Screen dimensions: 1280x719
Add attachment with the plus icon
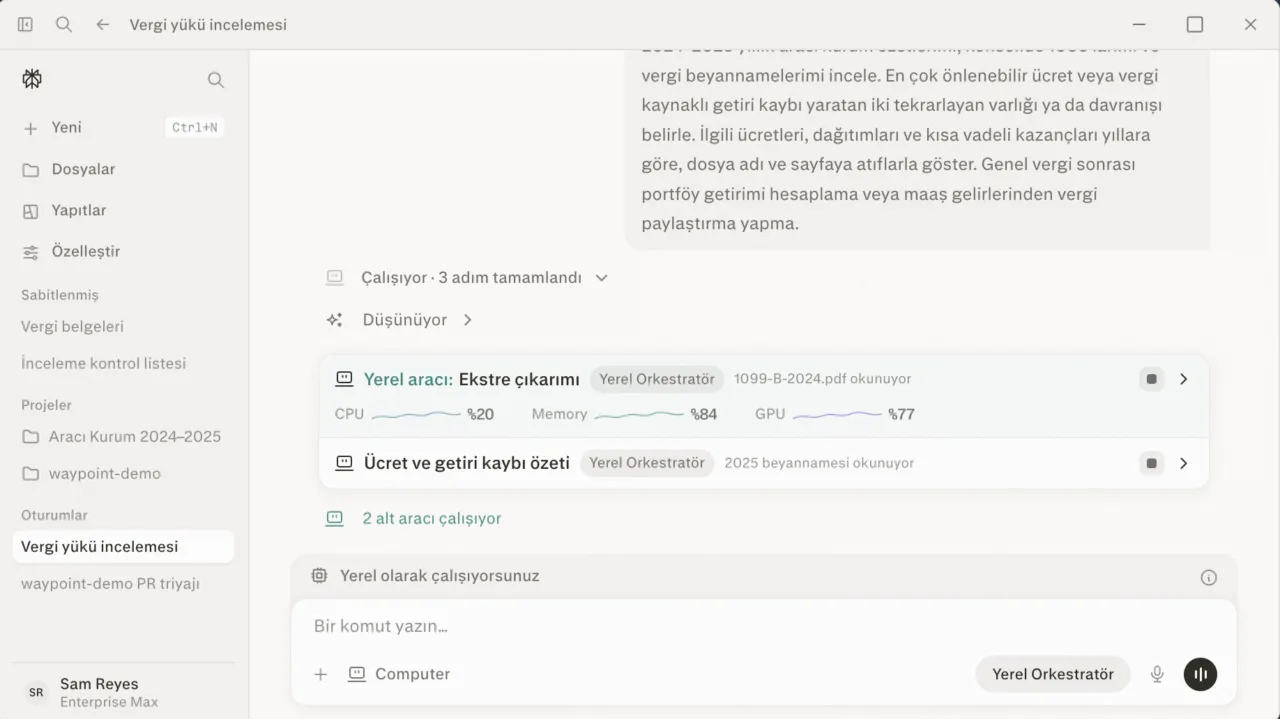tap(321, 674)
